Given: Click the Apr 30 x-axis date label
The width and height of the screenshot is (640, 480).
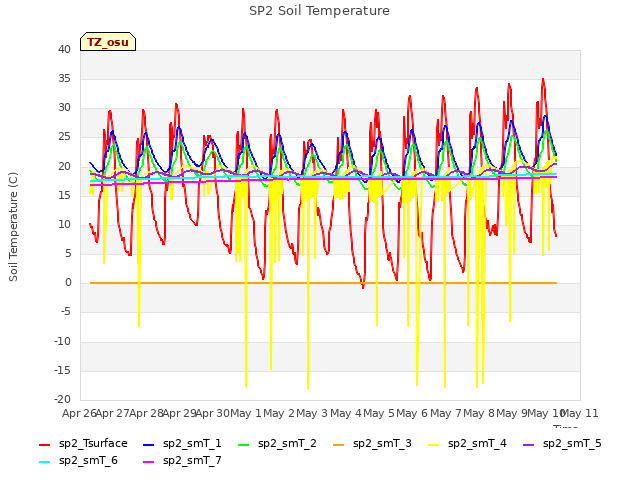Looking at the screenshot, I should pyautogui.click(x=213, y=414).
